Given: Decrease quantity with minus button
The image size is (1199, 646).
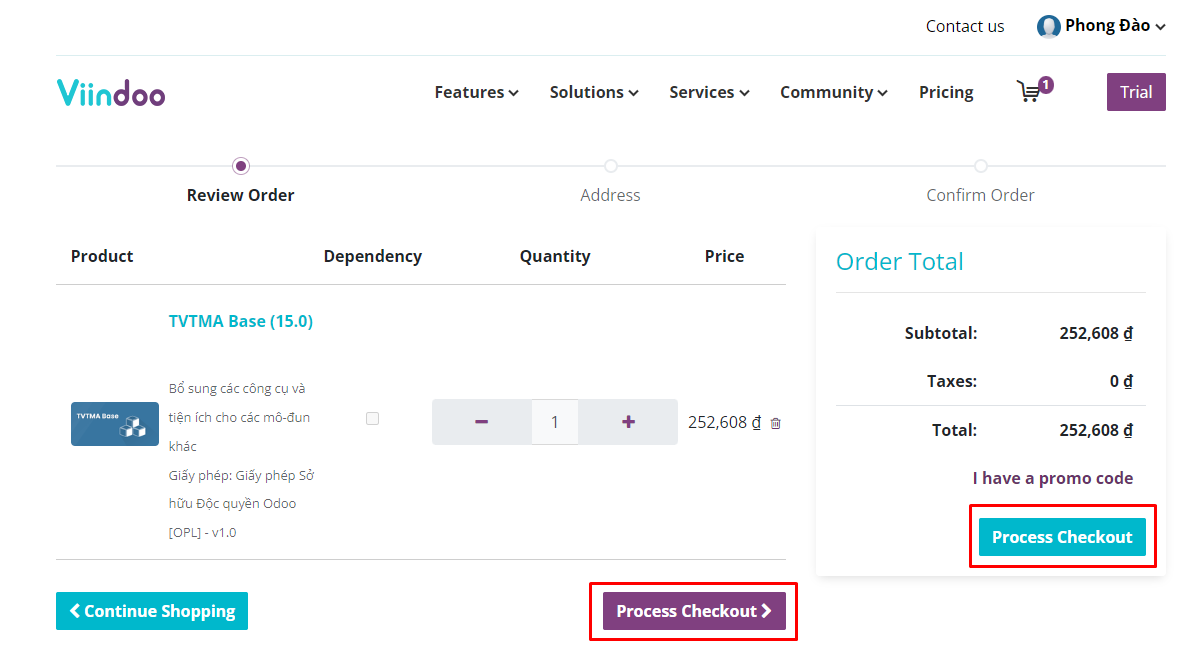Looking at the screenshot, I should pyautogui.click(x=481, y=422).
